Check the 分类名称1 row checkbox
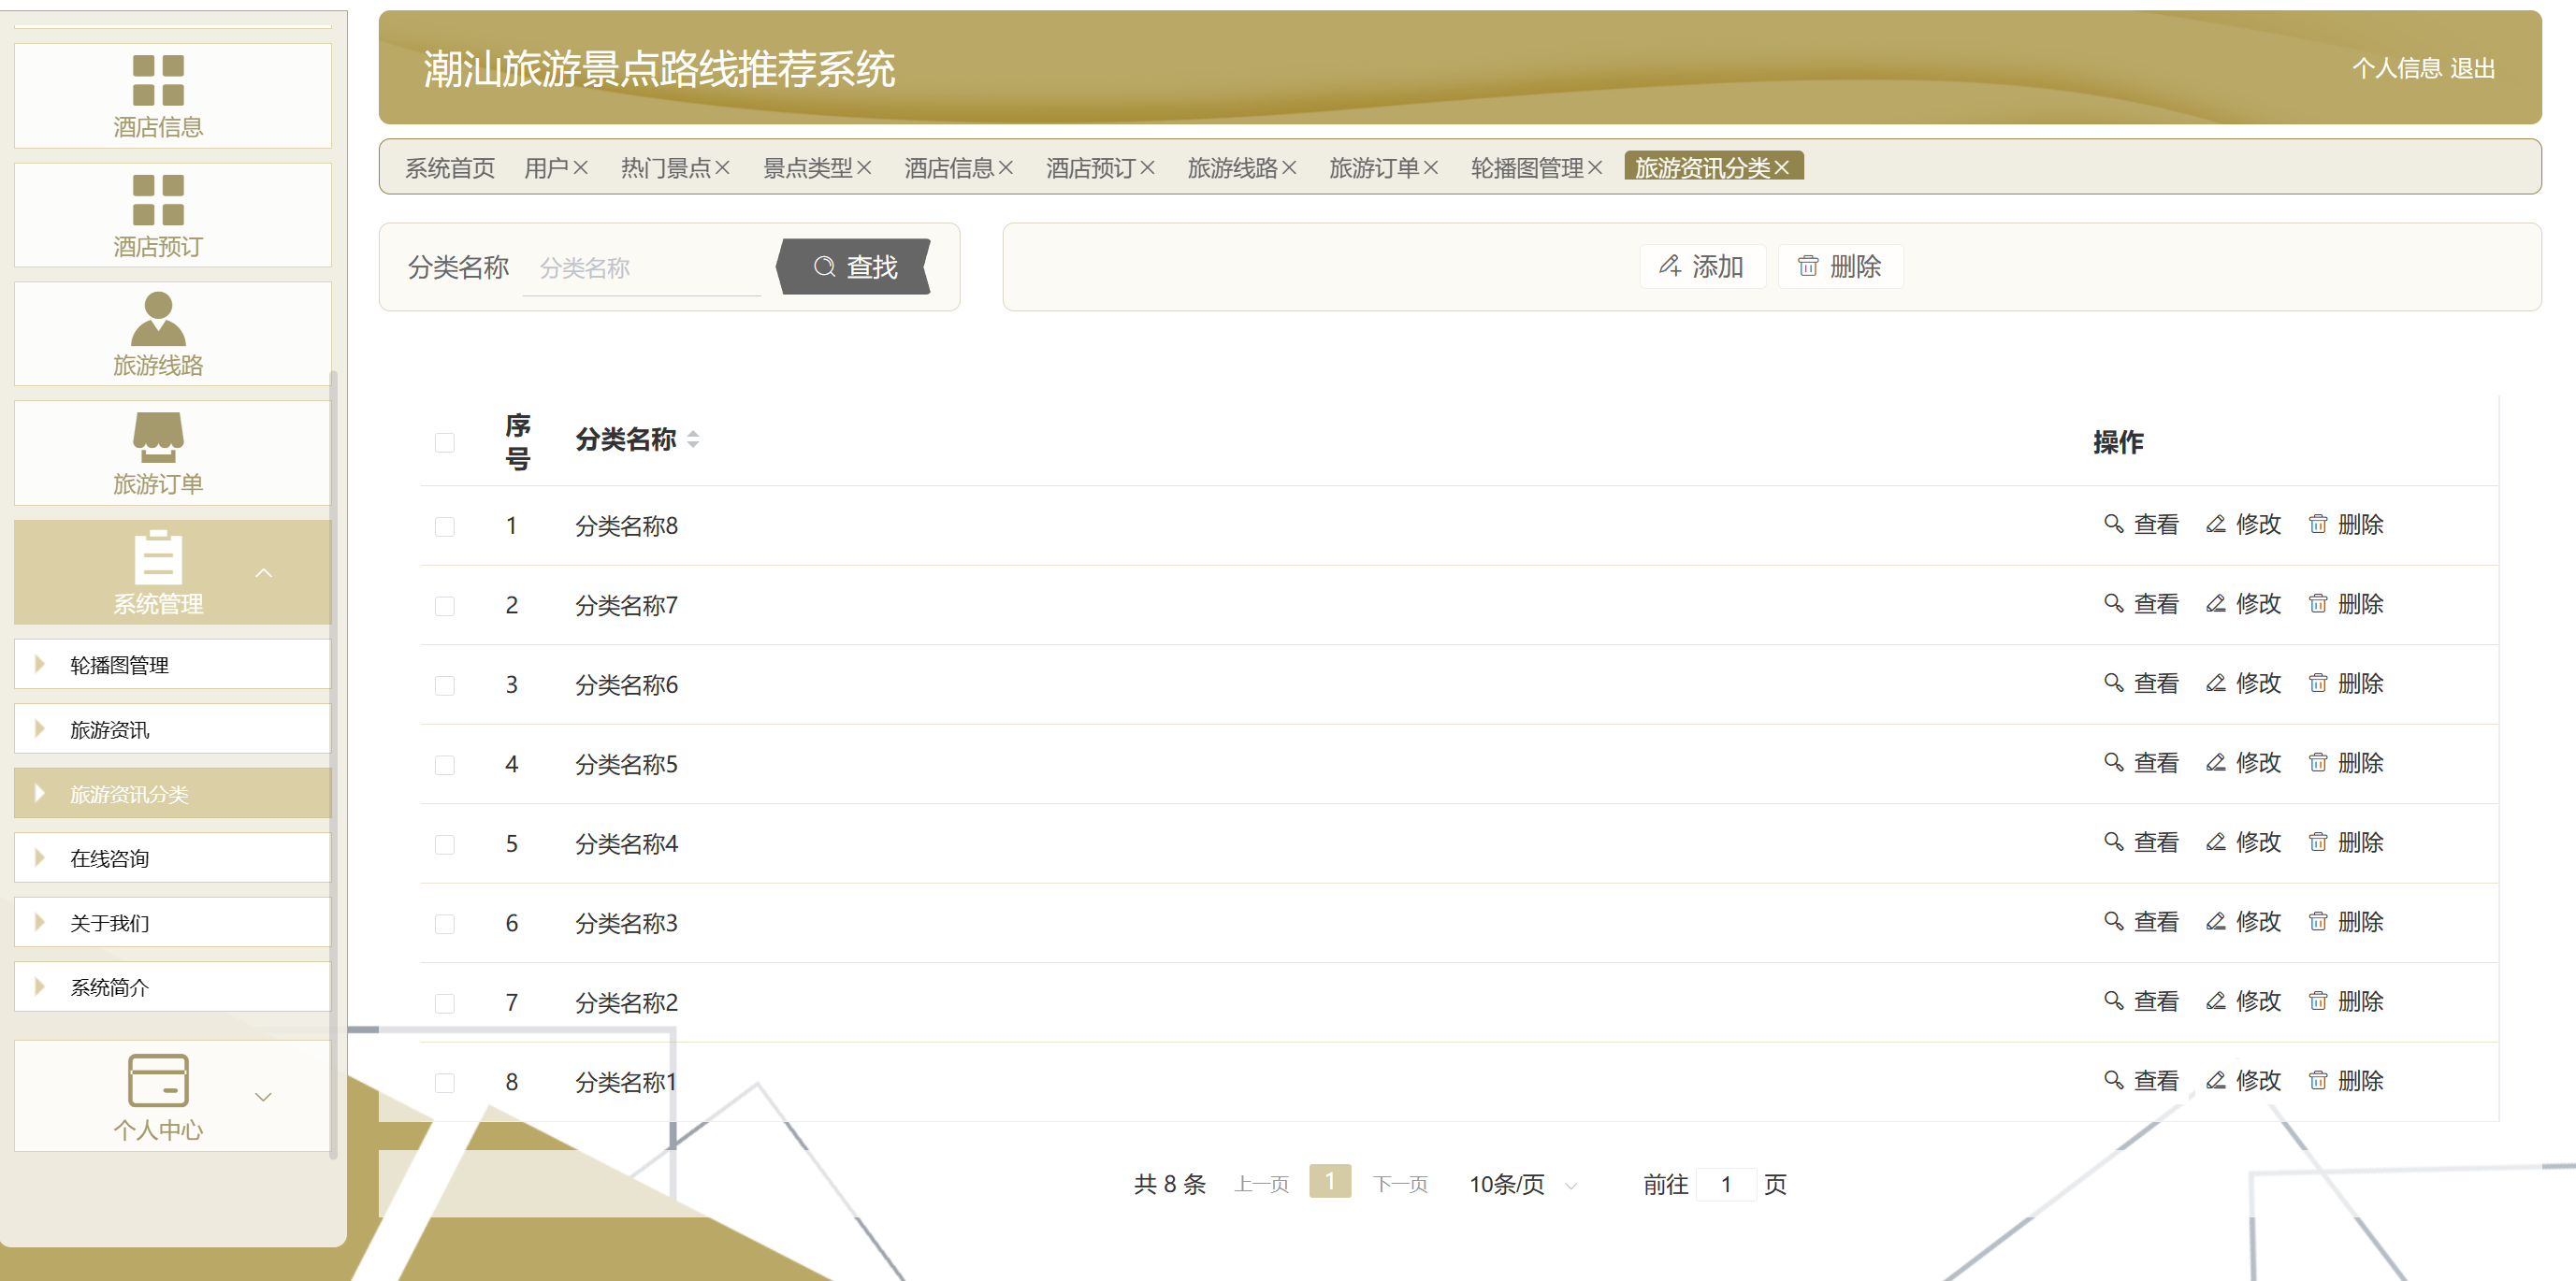The height and width of the screenshot is (1281, 2576). point(445,1083)
